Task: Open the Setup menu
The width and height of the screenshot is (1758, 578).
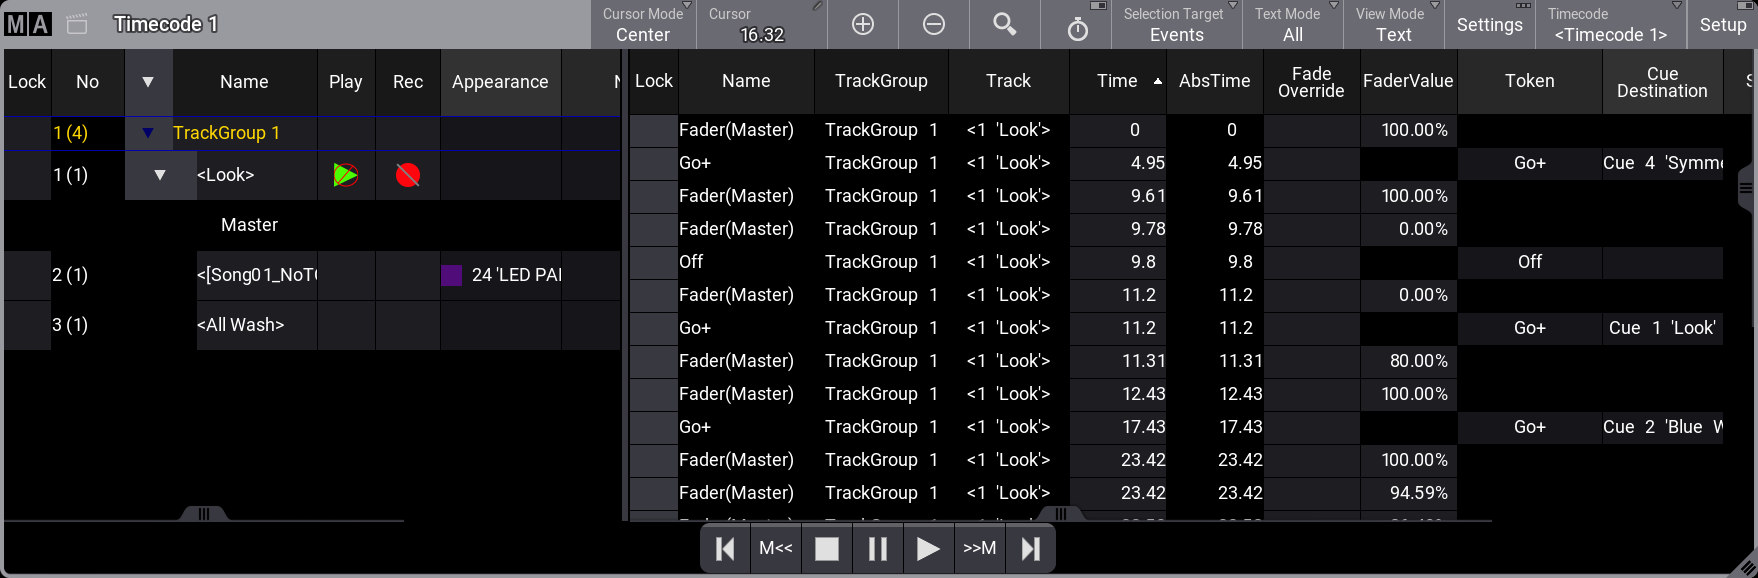Action: (x=1722, y=25)
